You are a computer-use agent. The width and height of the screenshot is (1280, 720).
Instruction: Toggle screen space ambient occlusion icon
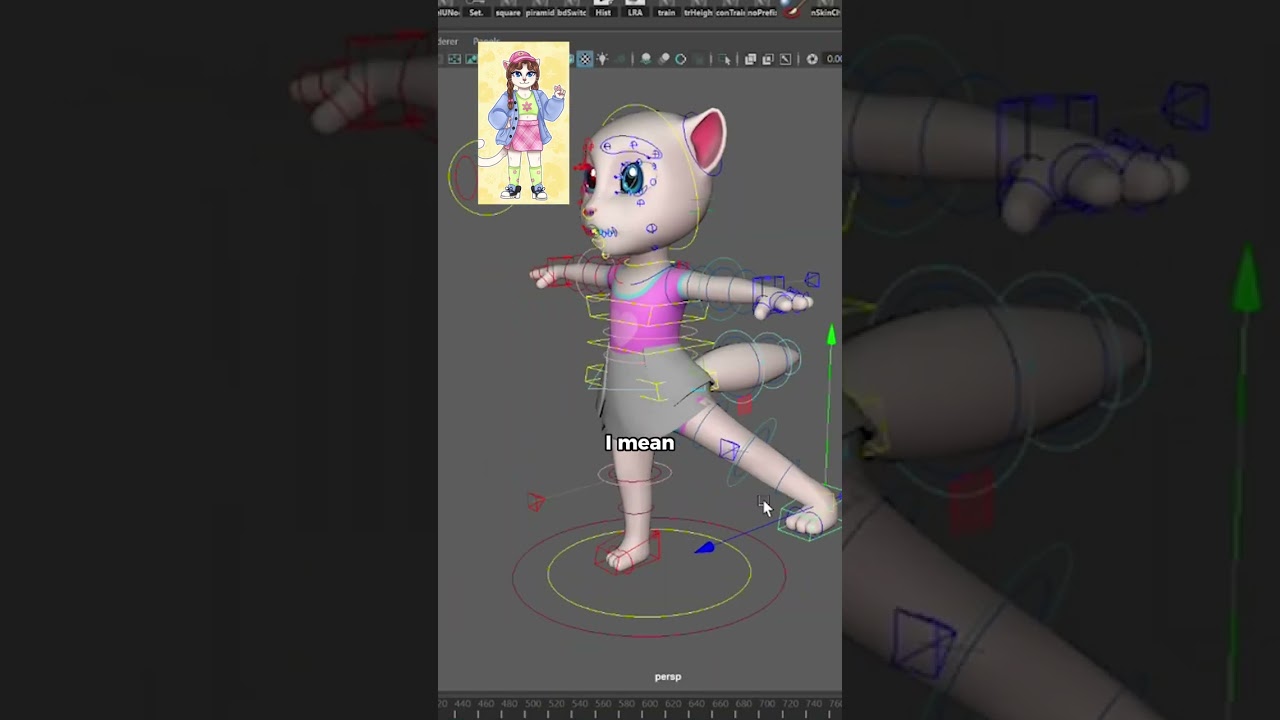pyautogui.click(x=646, y=59)
